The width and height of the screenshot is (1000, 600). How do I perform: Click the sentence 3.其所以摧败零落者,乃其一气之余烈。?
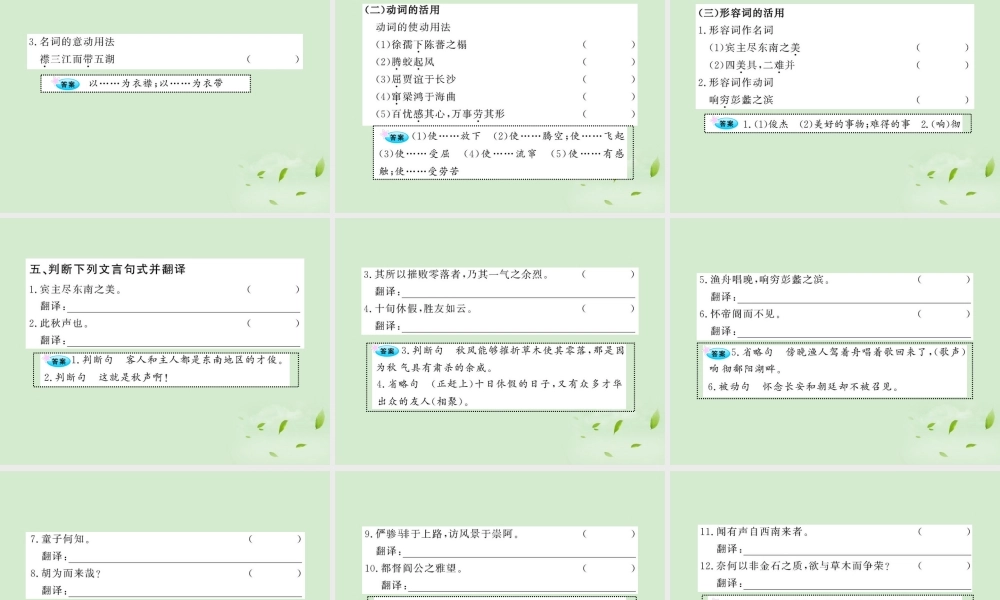[x=457, y=274]
